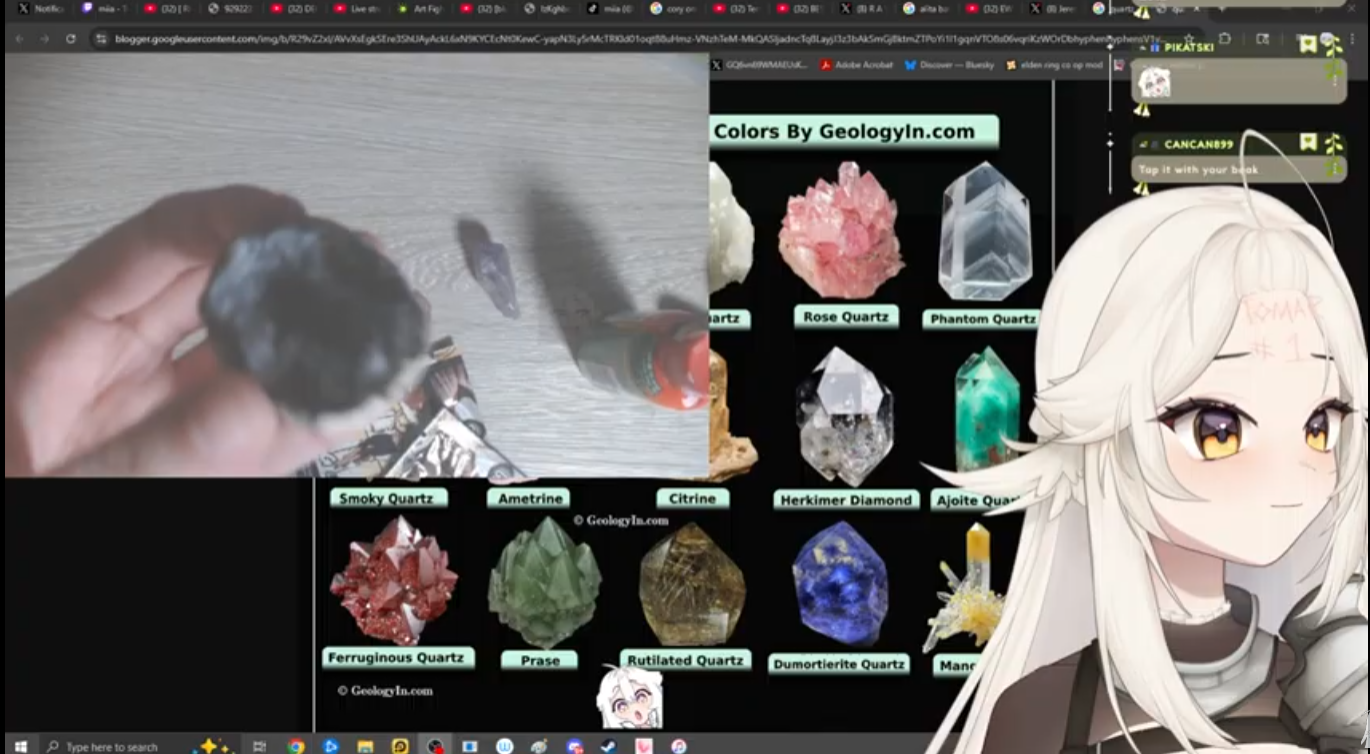Click the Dumortierite Quartz label

(x=840, y=664)
